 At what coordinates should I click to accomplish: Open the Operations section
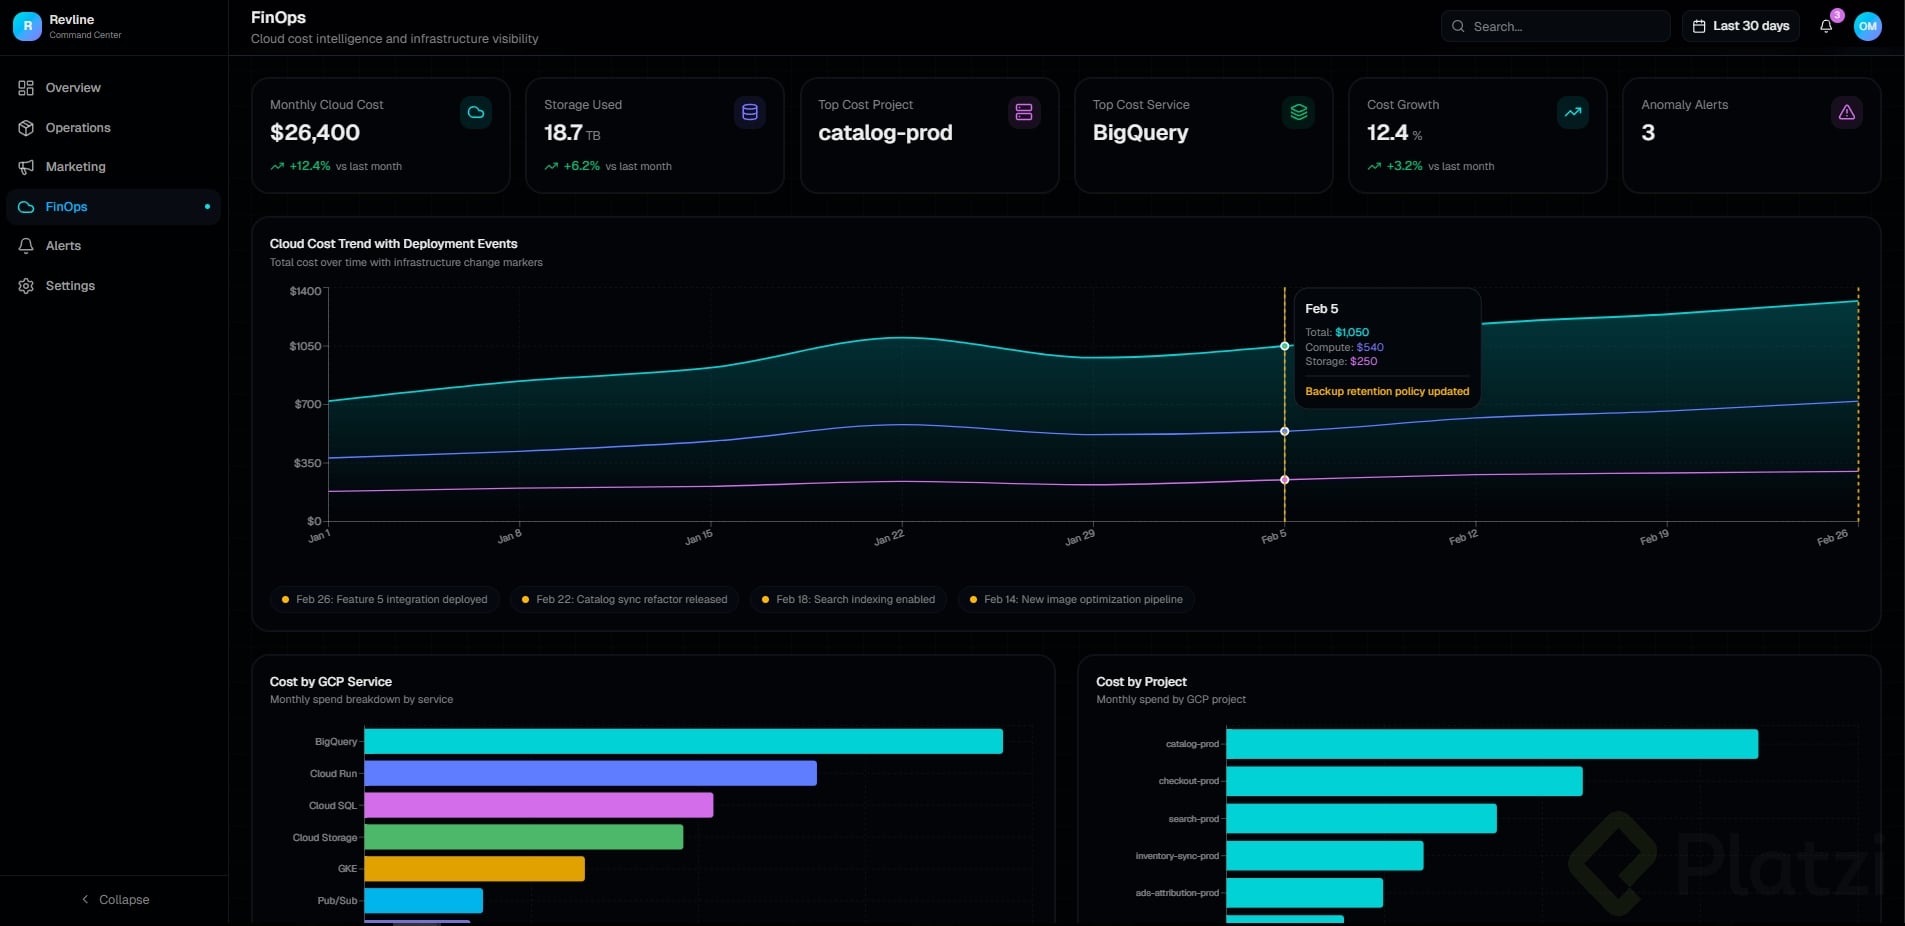(x=113, y=128)
